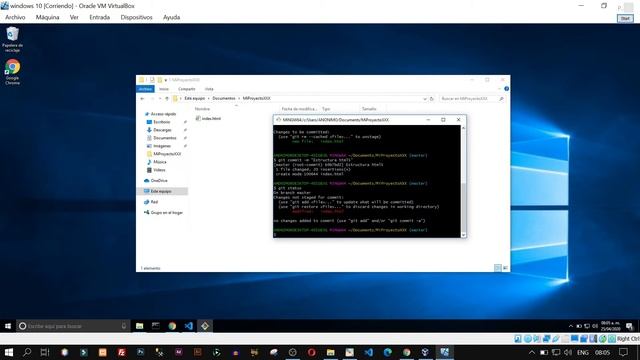
Task: Select VirtualBox icon on host taskbar
Action: pyautogui.click(x=444, y=352)
